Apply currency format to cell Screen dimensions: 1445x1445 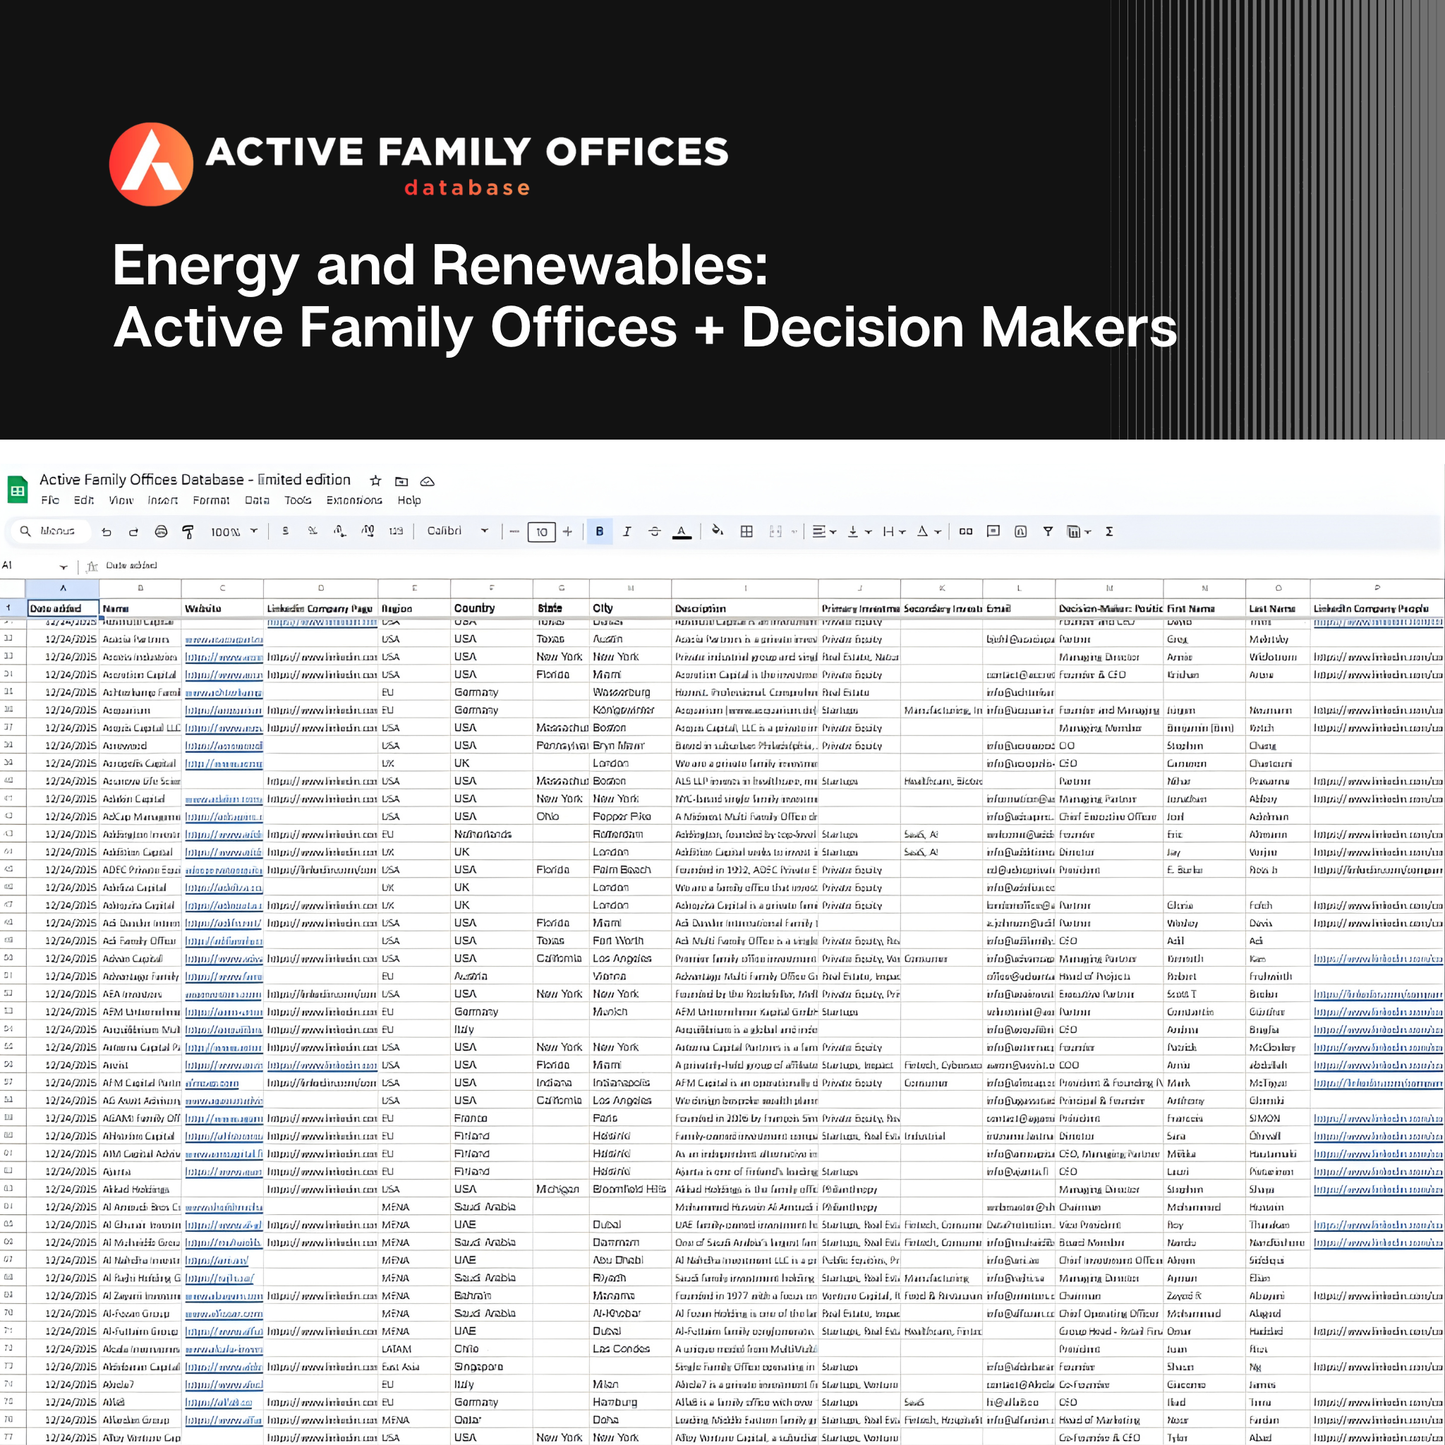(x=285, y=531)
